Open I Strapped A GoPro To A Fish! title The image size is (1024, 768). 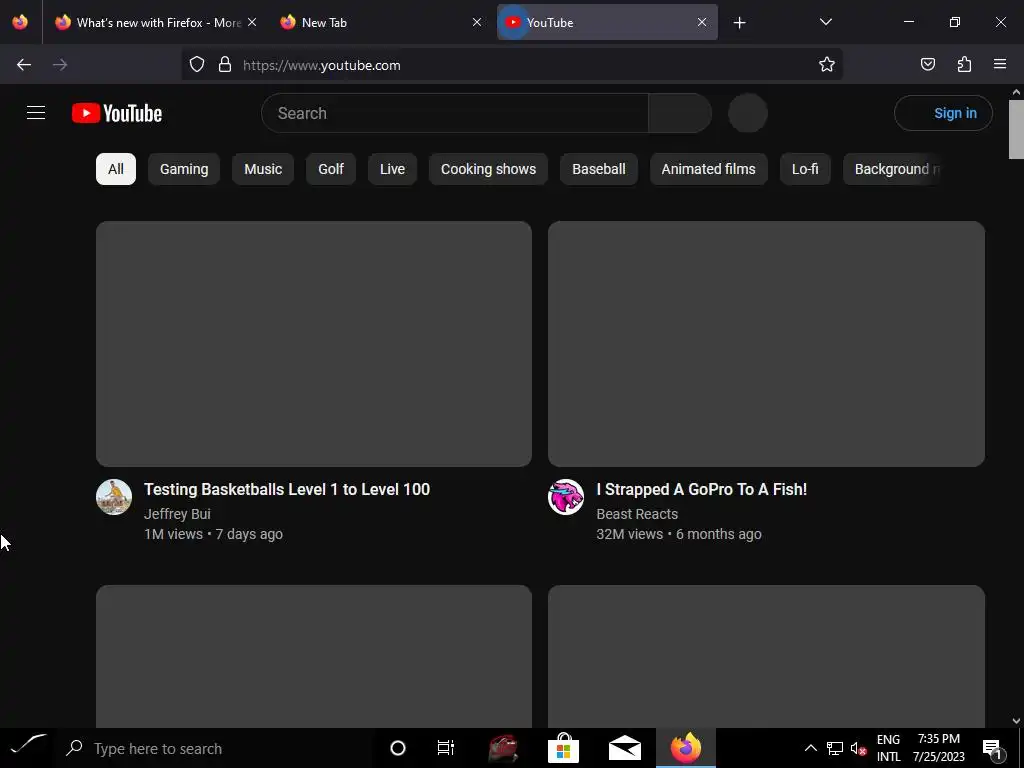701,490
